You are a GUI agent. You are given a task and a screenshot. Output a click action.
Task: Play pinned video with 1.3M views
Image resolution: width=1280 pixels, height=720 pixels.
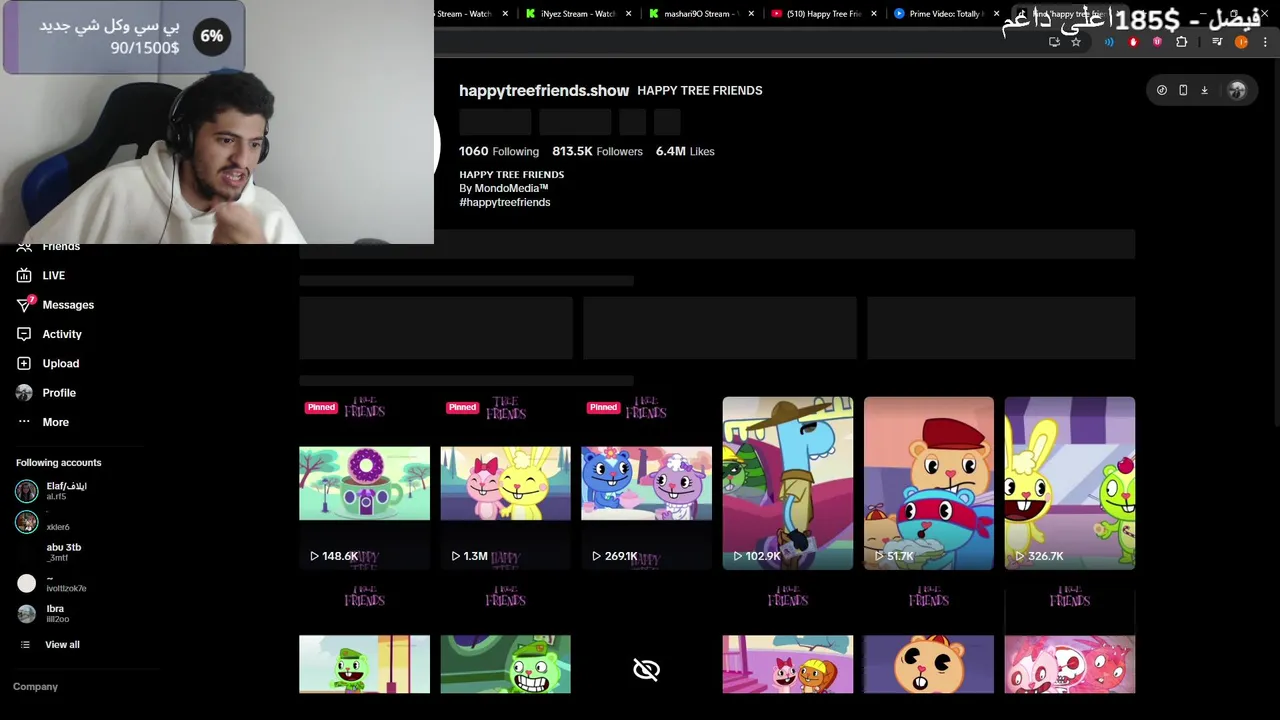(505, 483)
